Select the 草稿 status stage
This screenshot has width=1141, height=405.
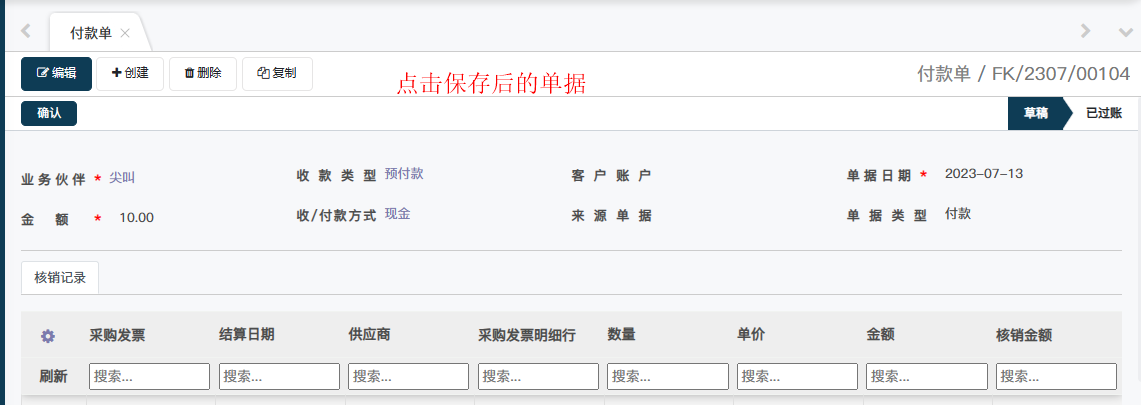(x=1035, y=113)
